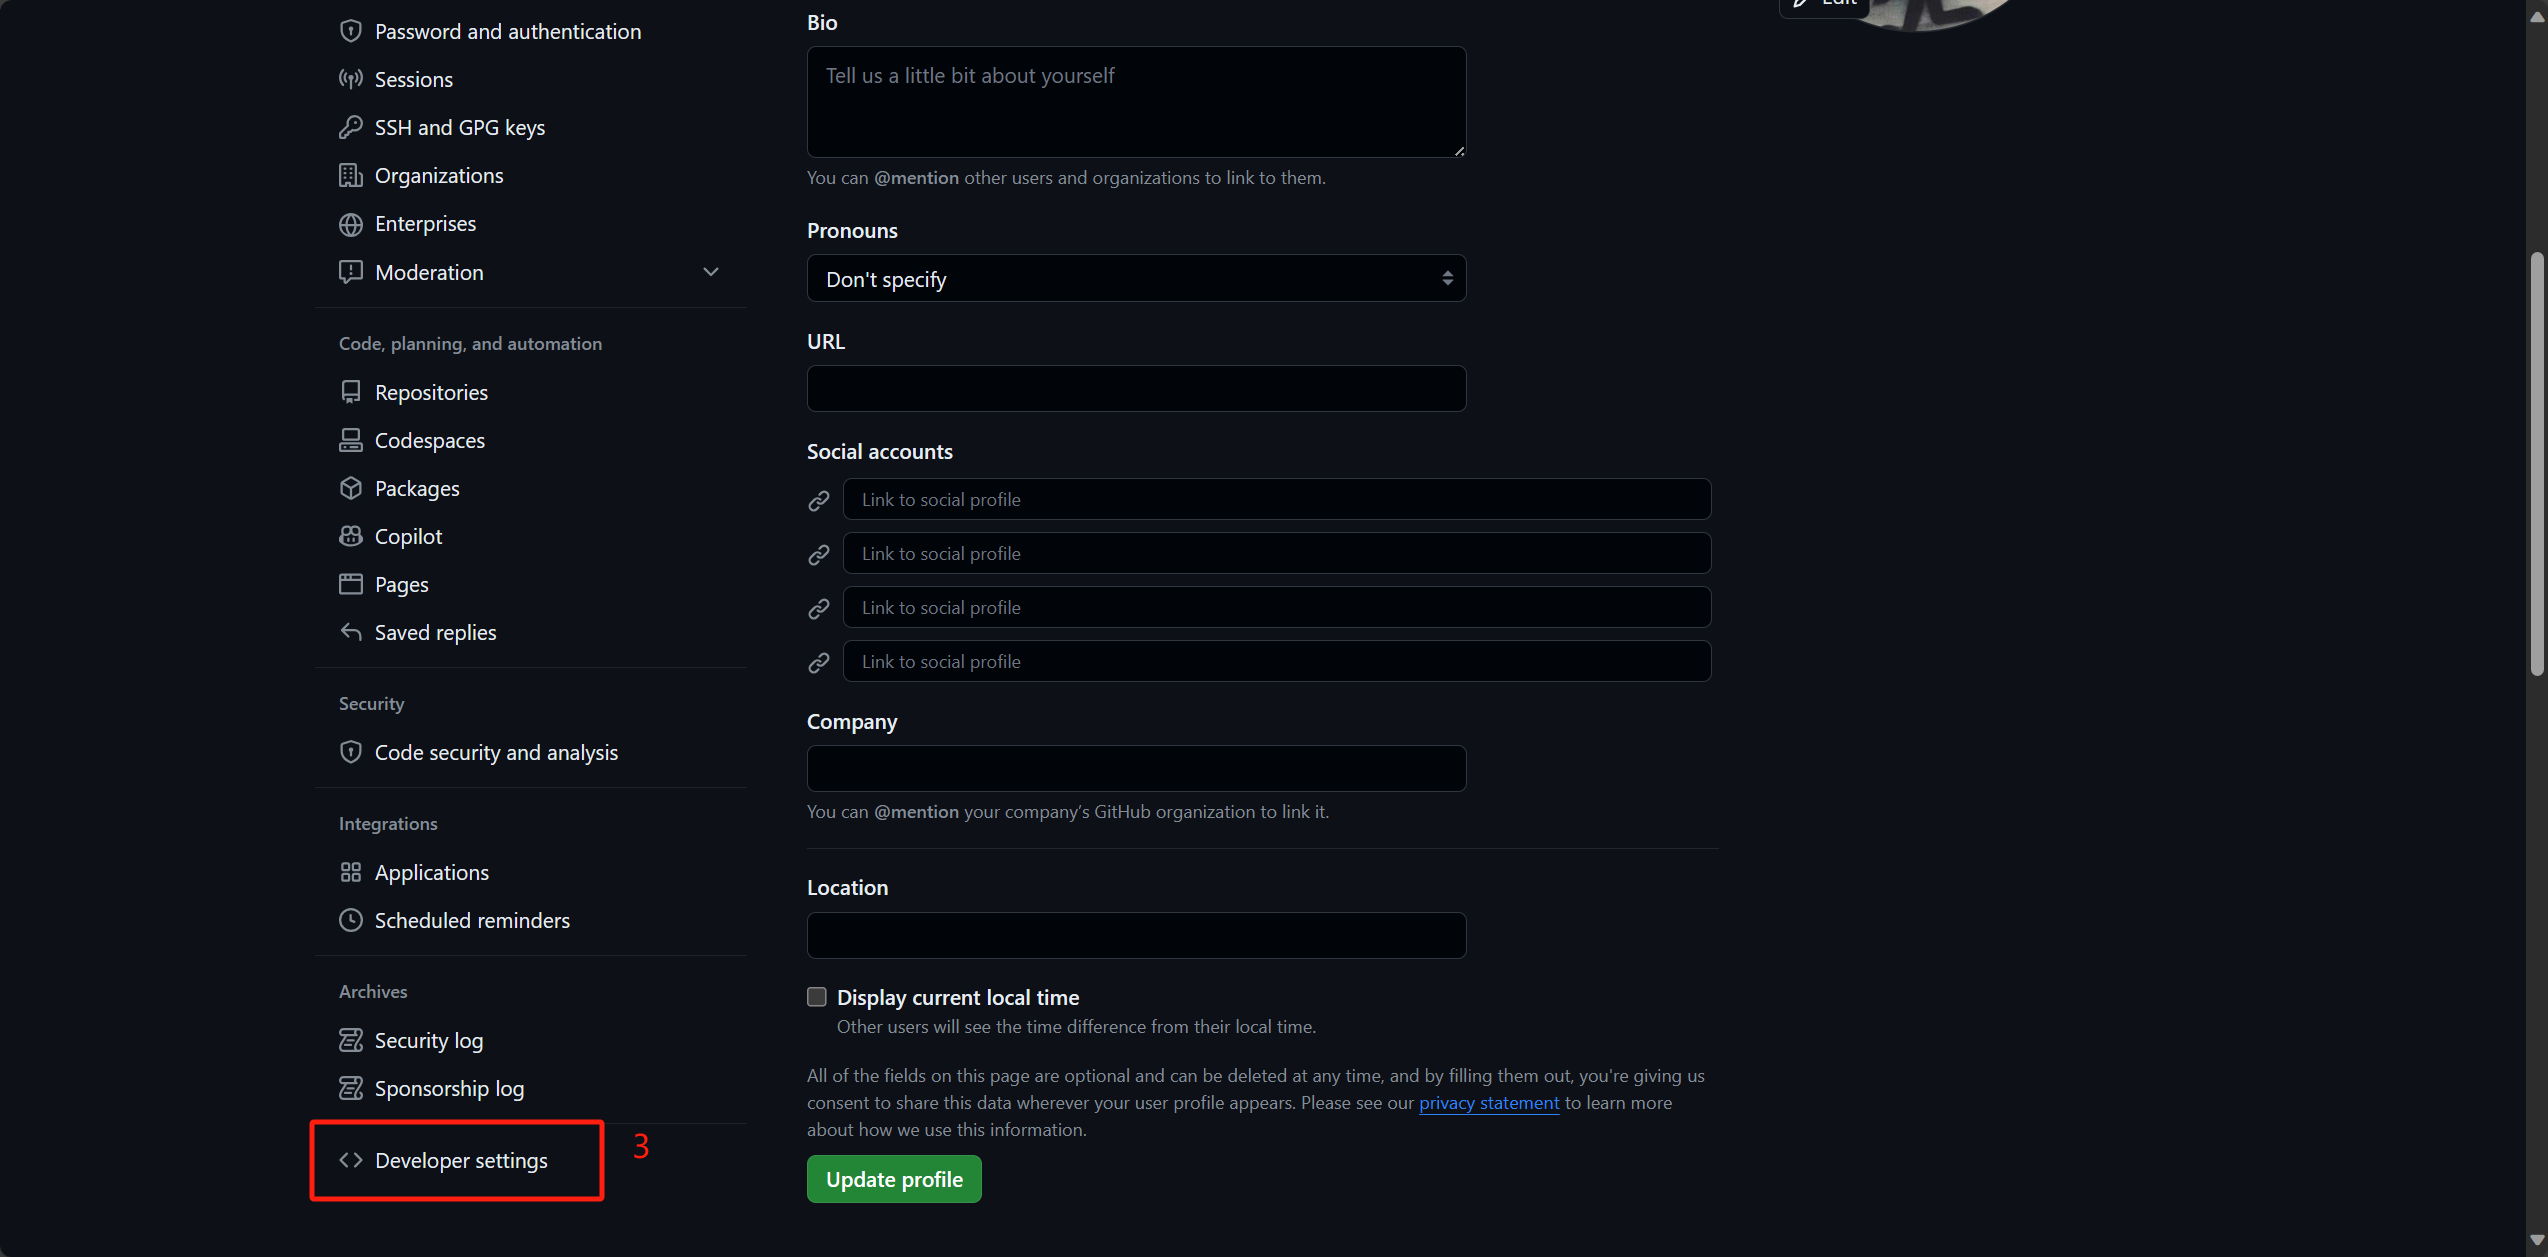The width and height of the screenshot is (2548, 1257).
Task: Click the Packages box icon
Action: point(350,488)
